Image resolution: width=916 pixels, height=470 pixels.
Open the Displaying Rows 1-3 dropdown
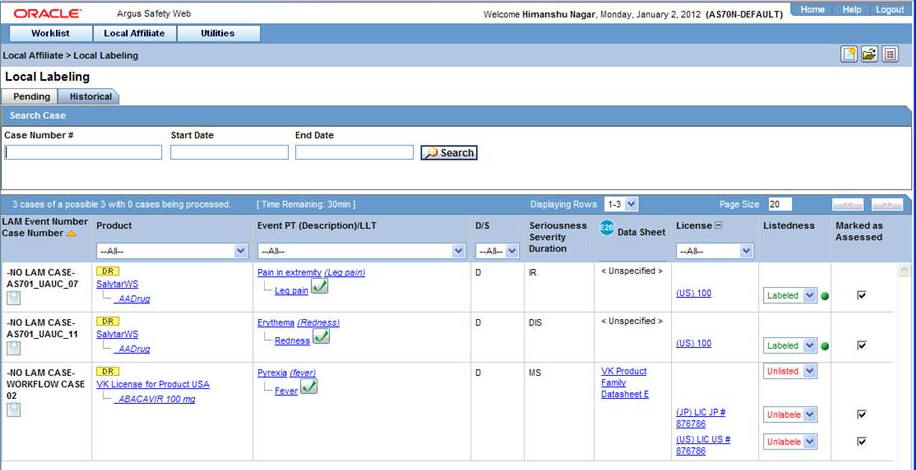point(621,204)
